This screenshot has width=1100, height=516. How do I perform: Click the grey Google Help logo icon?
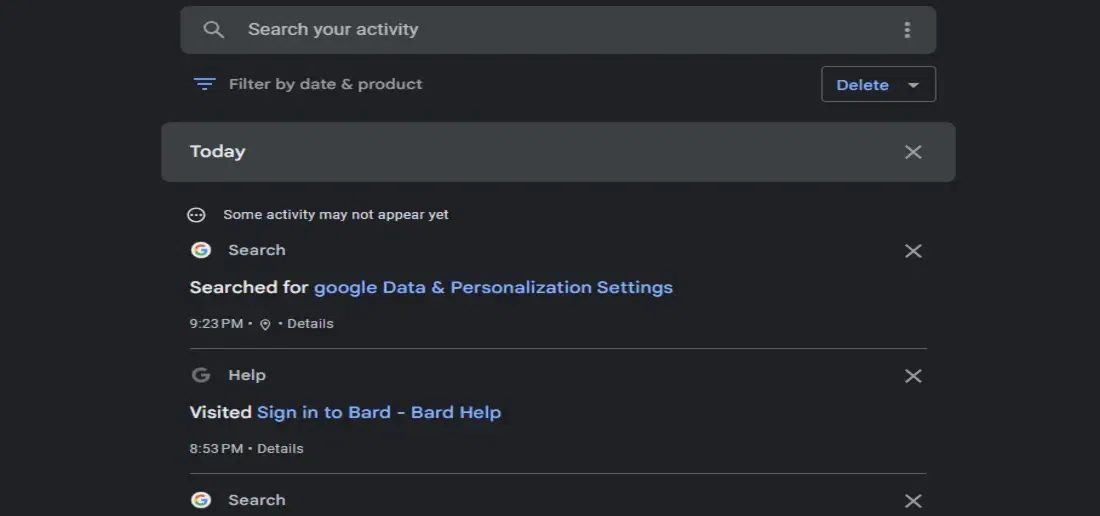(201, 375)
